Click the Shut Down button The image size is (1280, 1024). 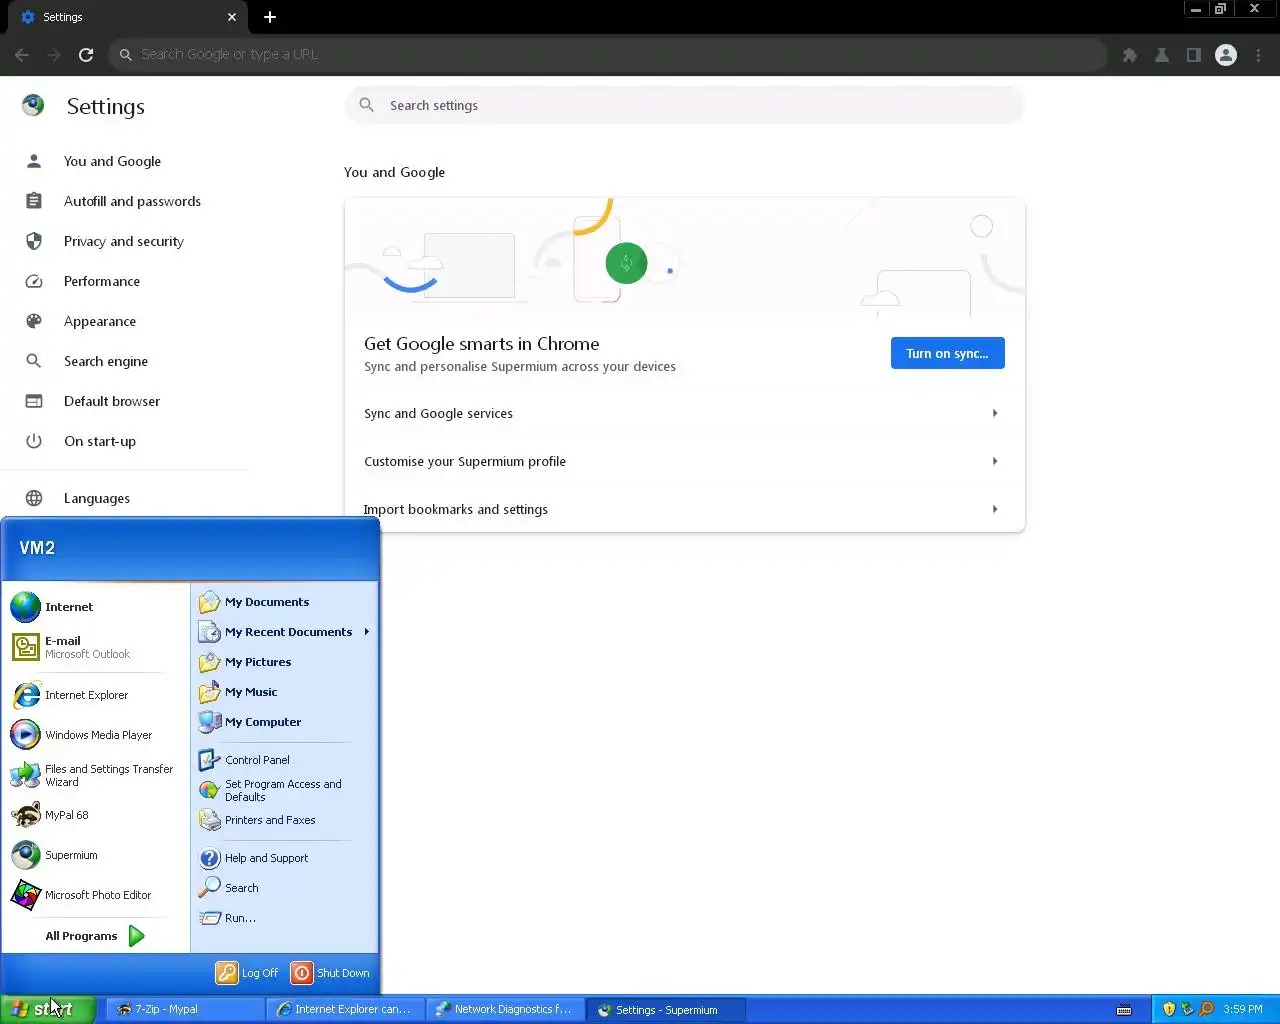330,973
